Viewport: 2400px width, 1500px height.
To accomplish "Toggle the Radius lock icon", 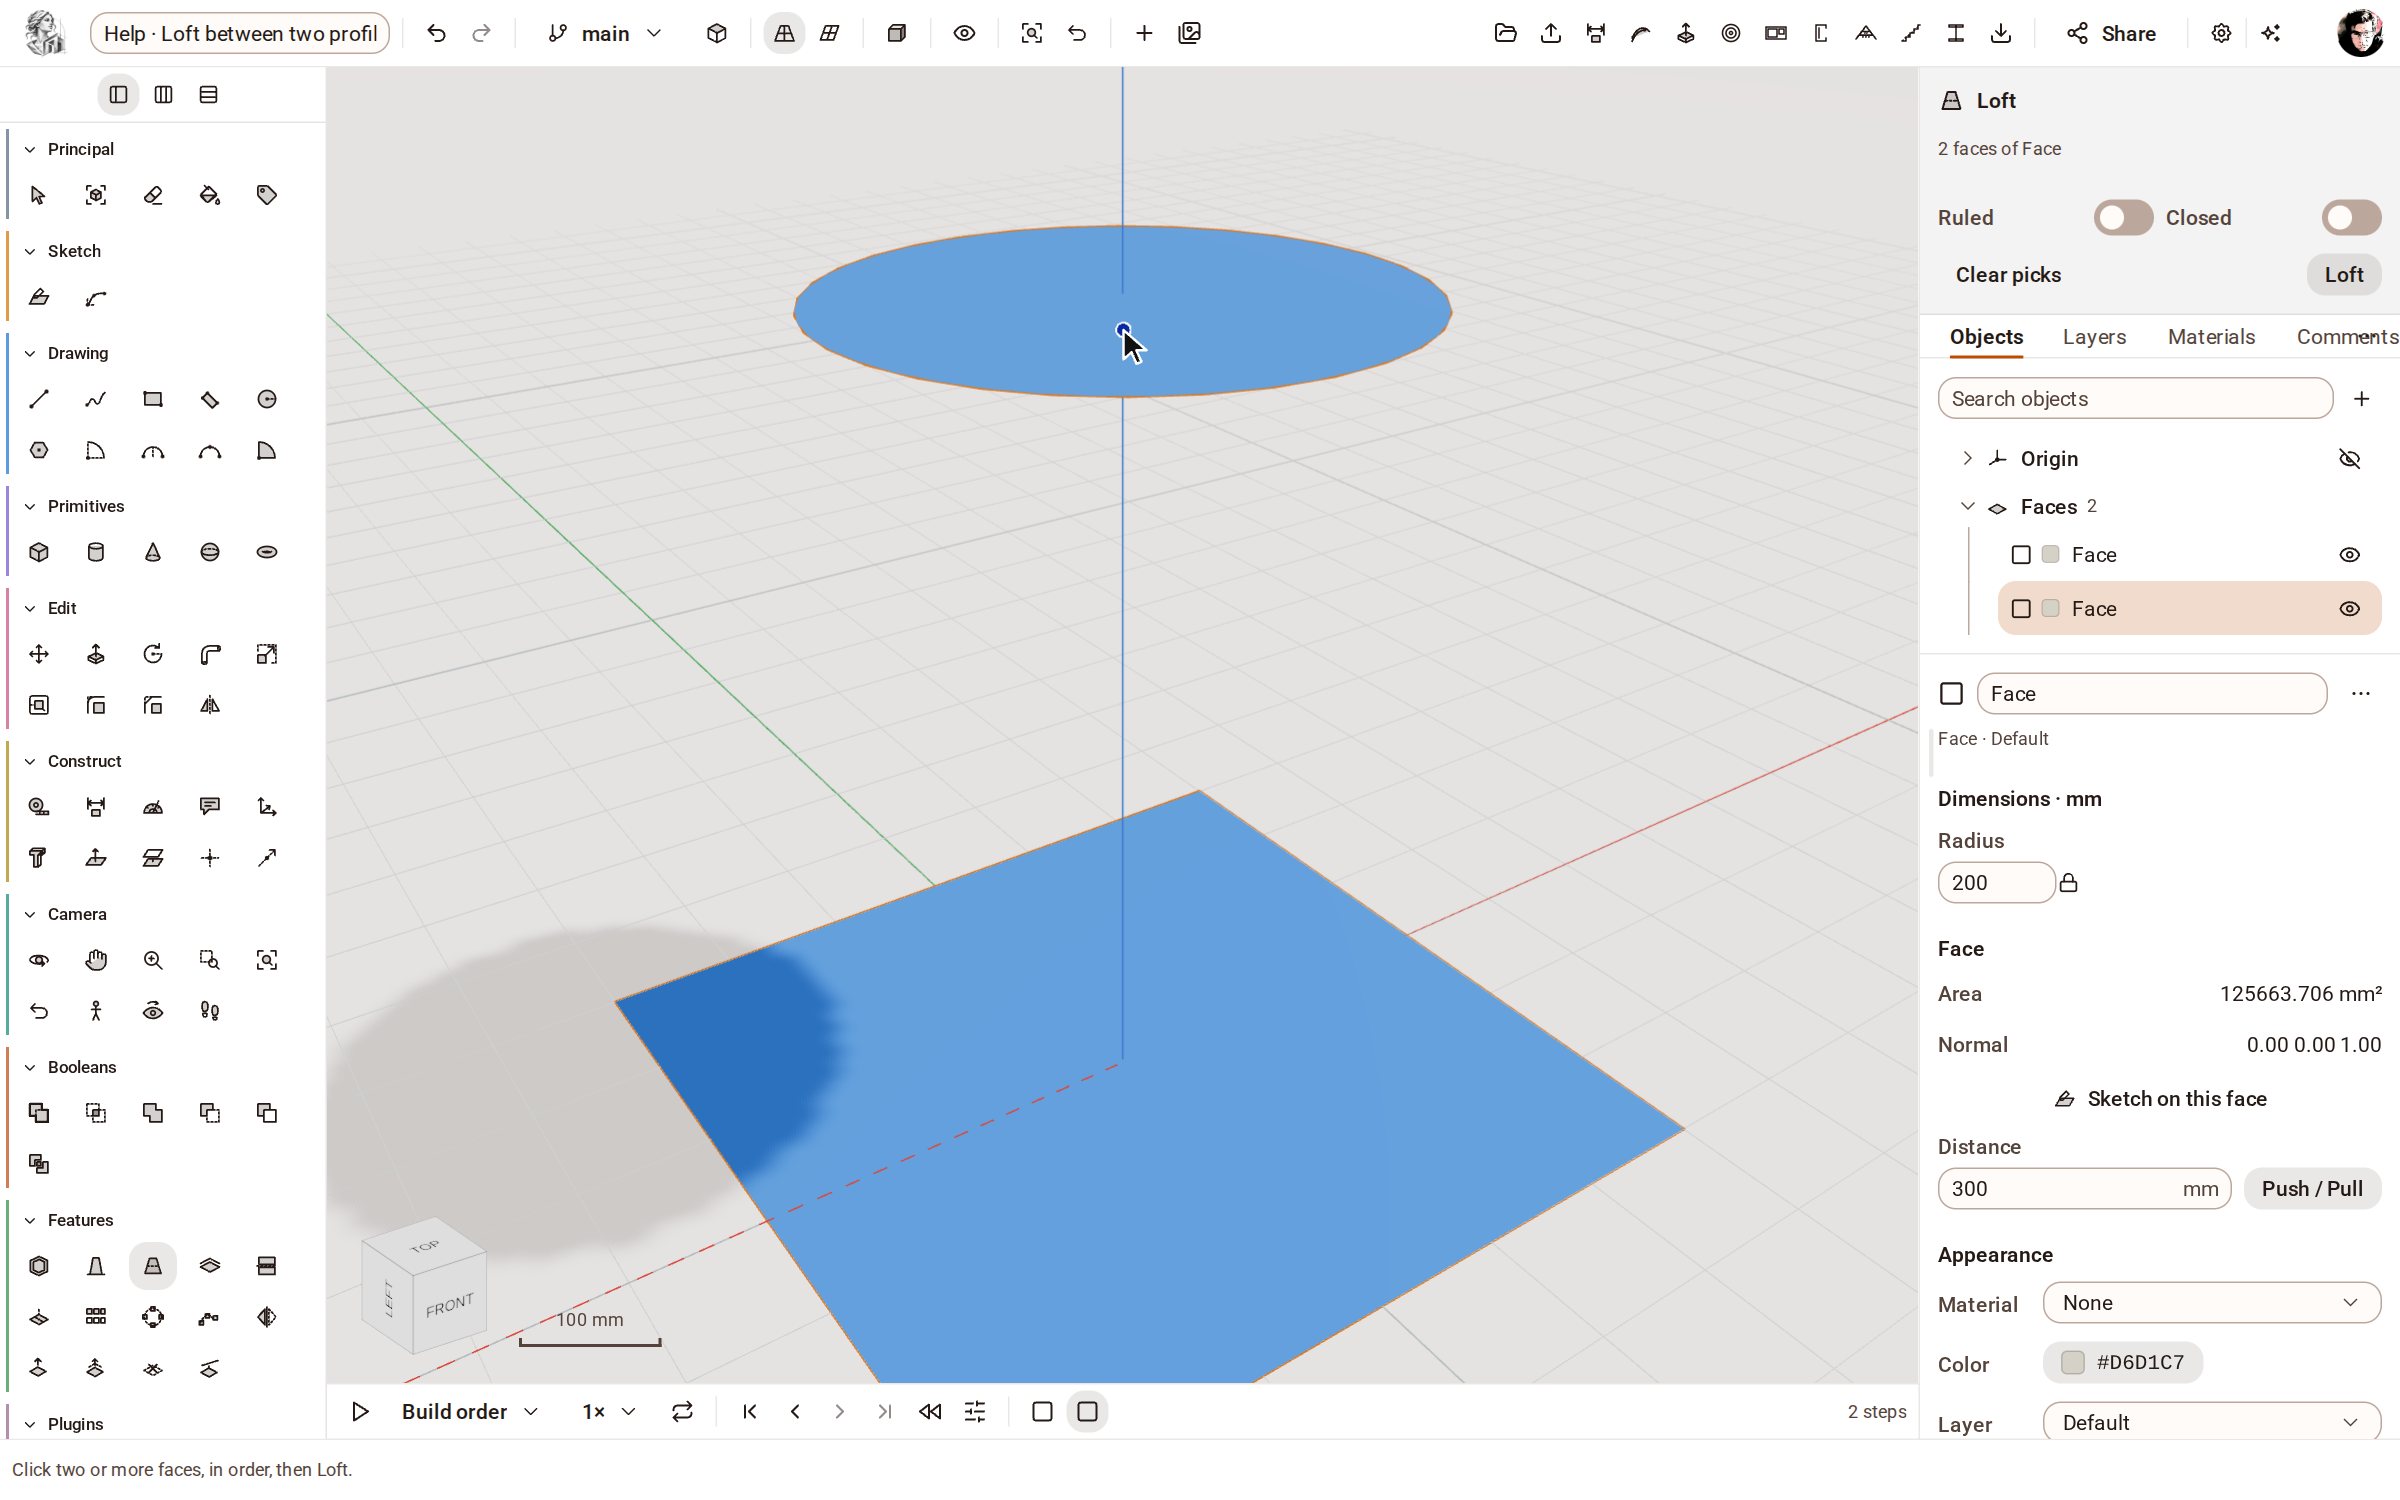I will click(2069, 883).
